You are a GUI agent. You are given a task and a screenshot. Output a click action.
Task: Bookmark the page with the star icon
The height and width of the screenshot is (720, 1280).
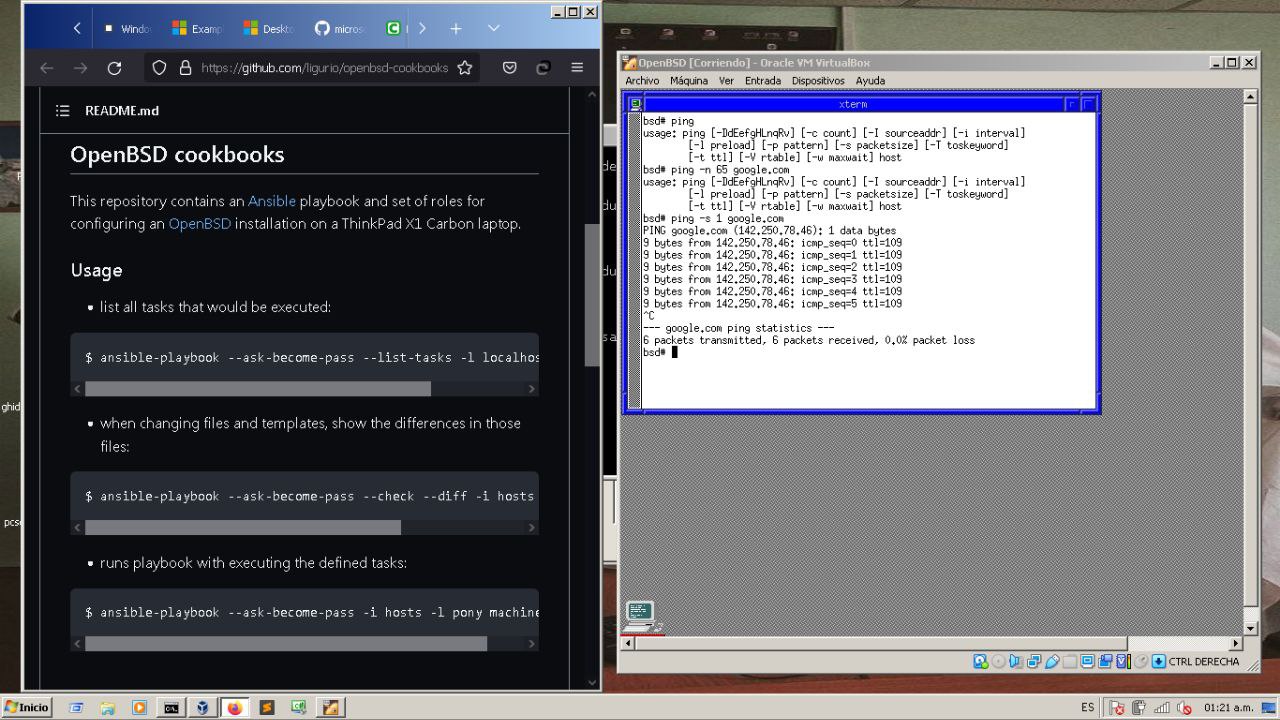(x=464, y=68)
